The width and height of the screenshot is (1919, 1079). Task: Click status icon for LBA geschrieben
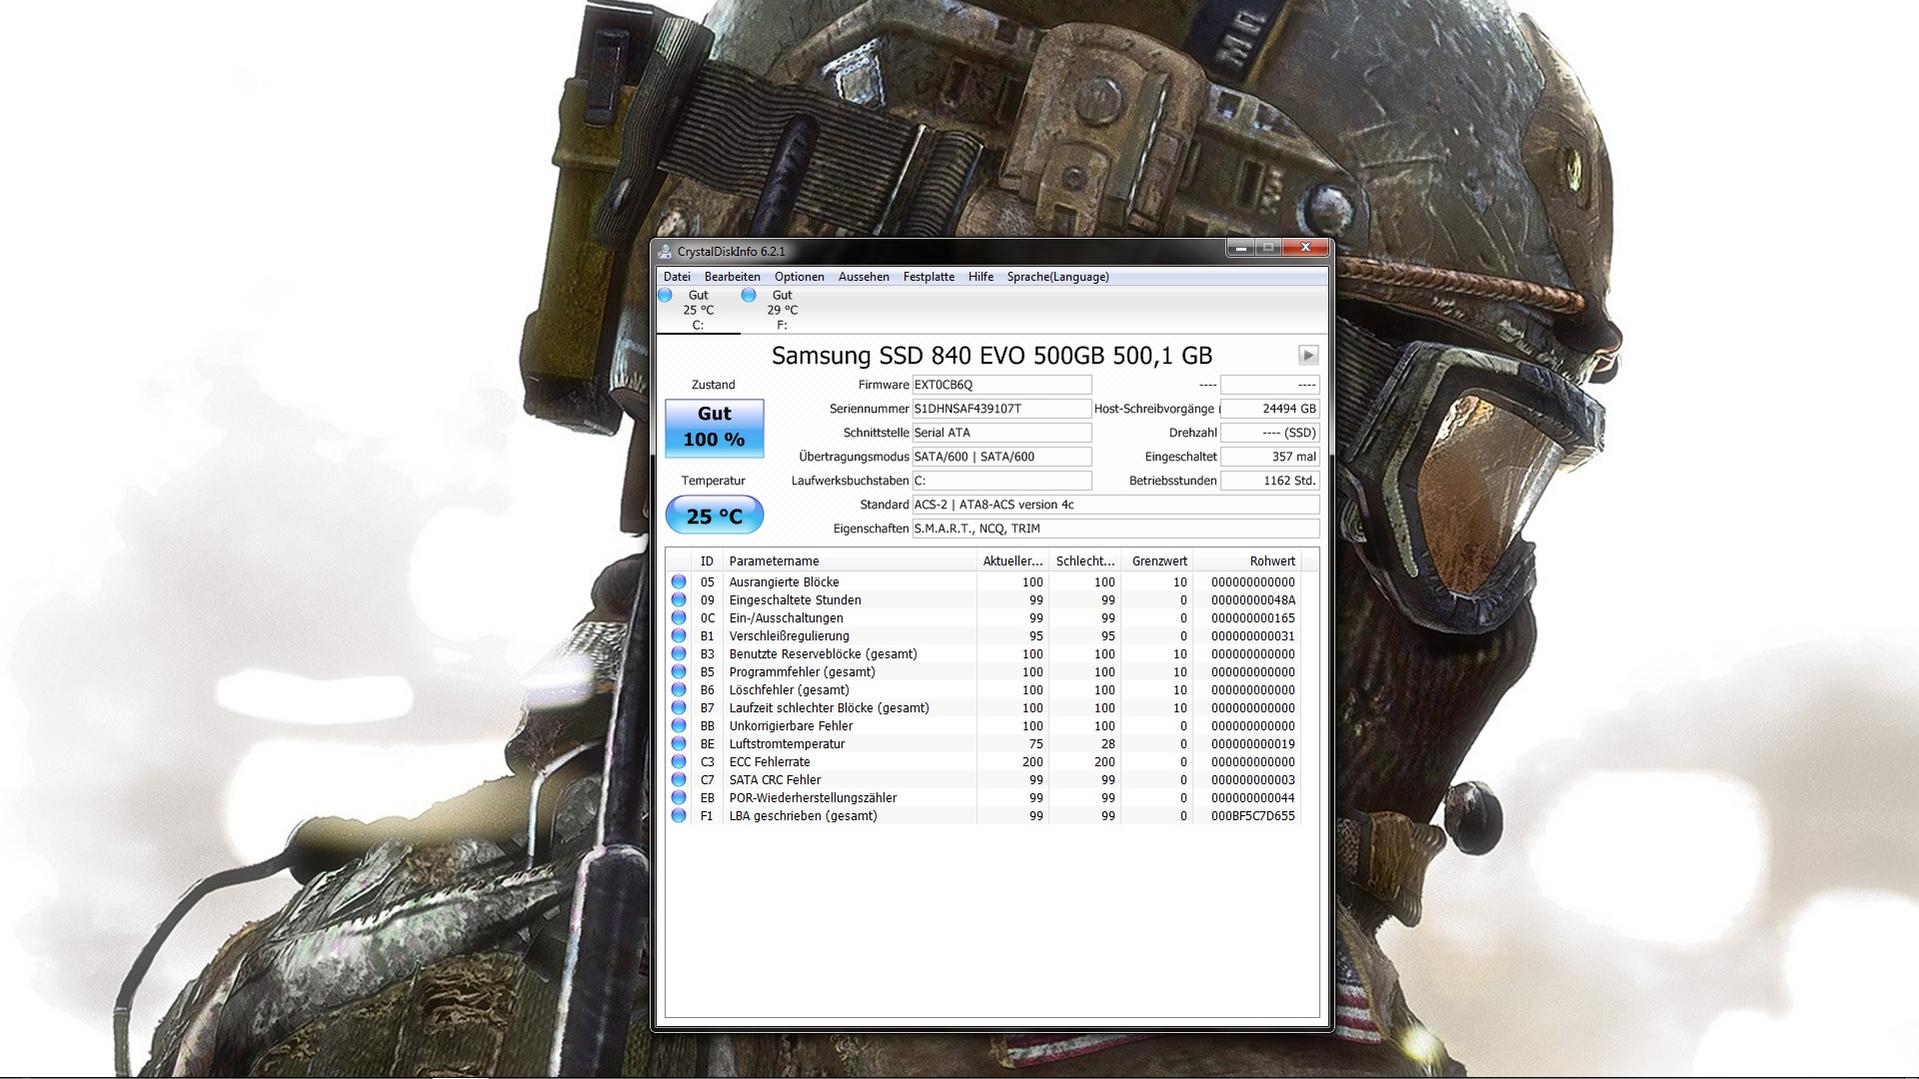pyautogui.click(x=679, y=816)
